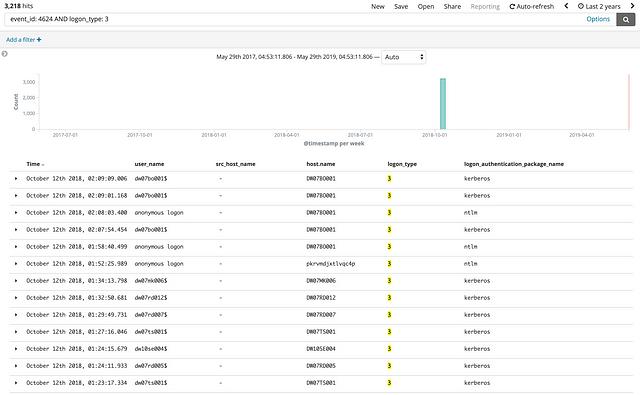Click host DW10SE004 cell
Viewport: 640px width, 395px height.
[x=321, y=349]
